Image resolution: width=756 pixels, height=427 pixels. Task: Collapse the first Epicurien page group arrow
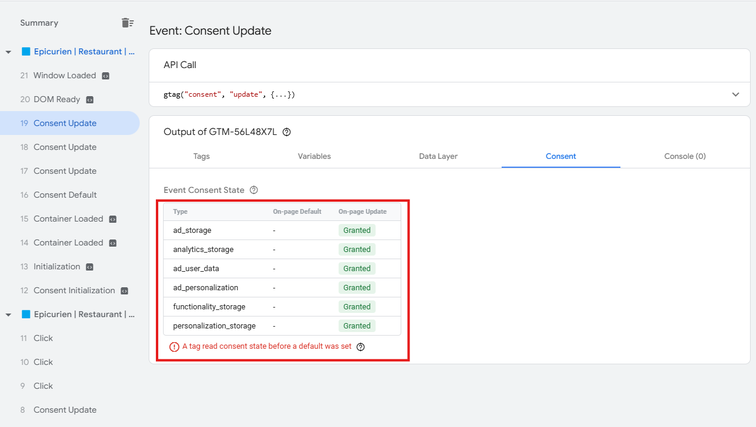[x=9, y=52]
